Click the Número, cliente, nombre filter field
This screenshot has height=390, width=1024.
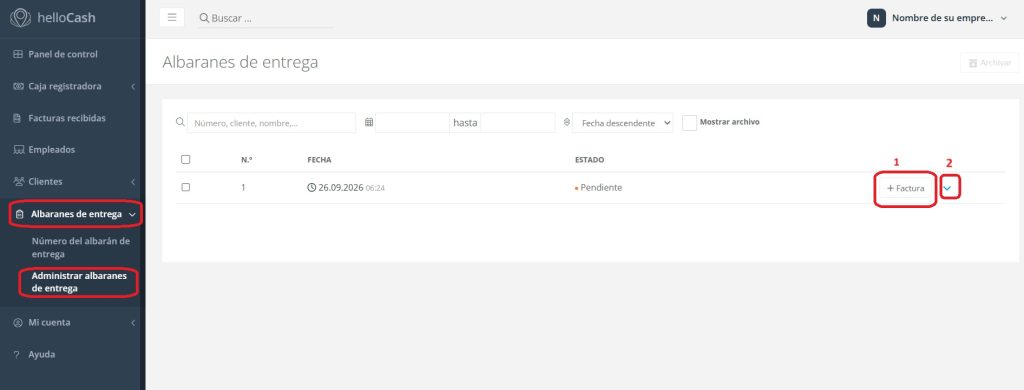pyautogui.click(x=272, y=123)
